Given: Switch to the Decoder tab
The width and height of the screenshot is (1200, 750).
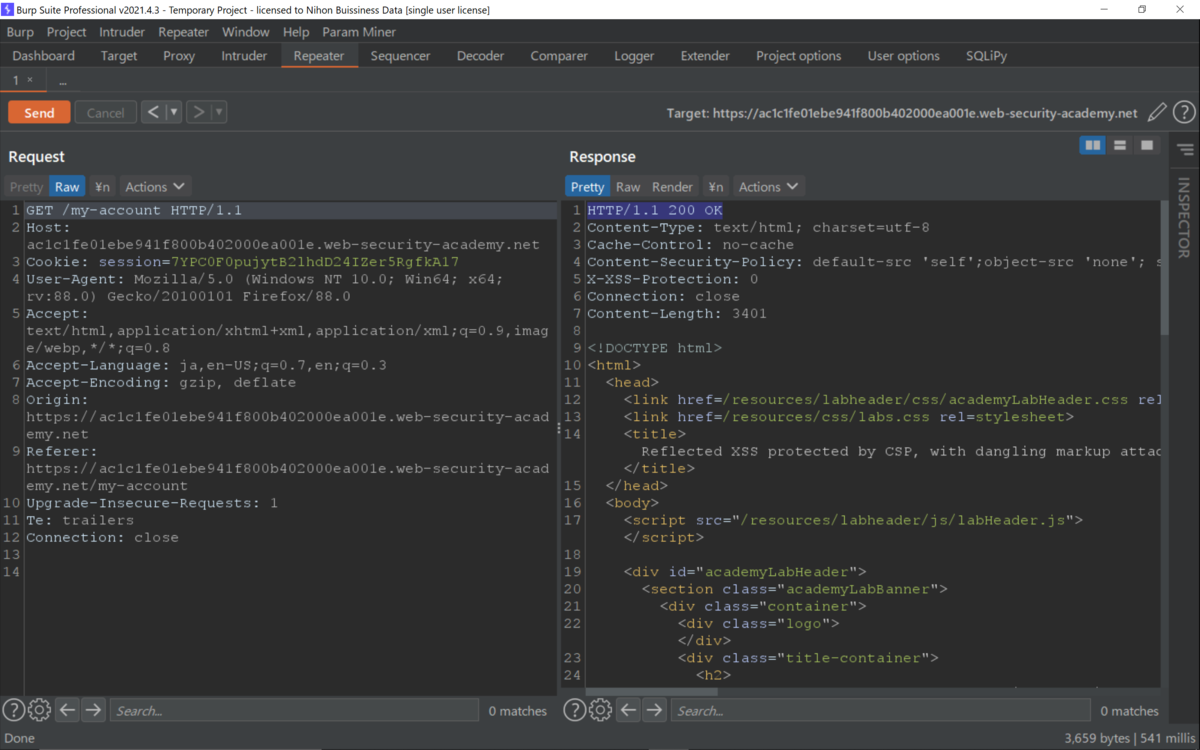Looking at the screenshot, I should [x=481, y=56].
